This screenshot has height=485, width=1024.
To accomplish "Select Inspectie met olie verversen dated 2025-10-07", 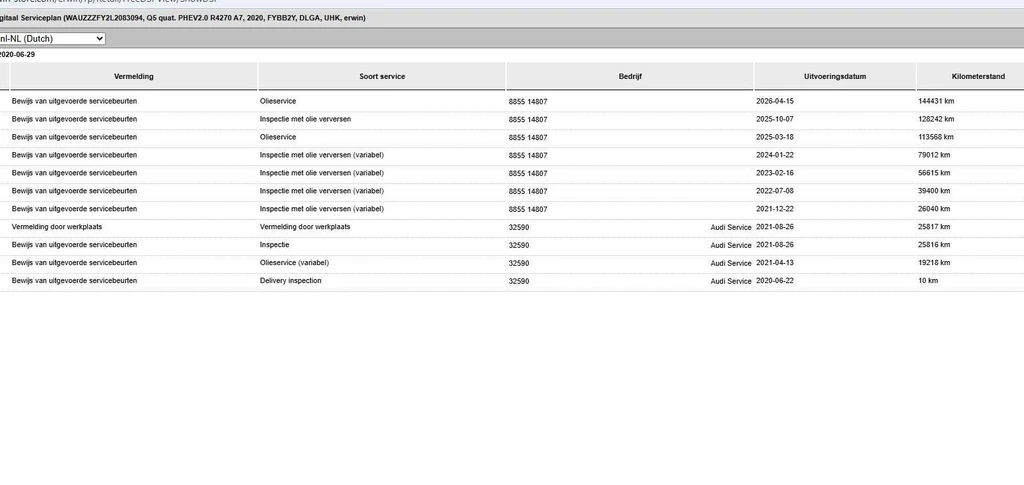I will pyautogui.click(x=306, y=119).
